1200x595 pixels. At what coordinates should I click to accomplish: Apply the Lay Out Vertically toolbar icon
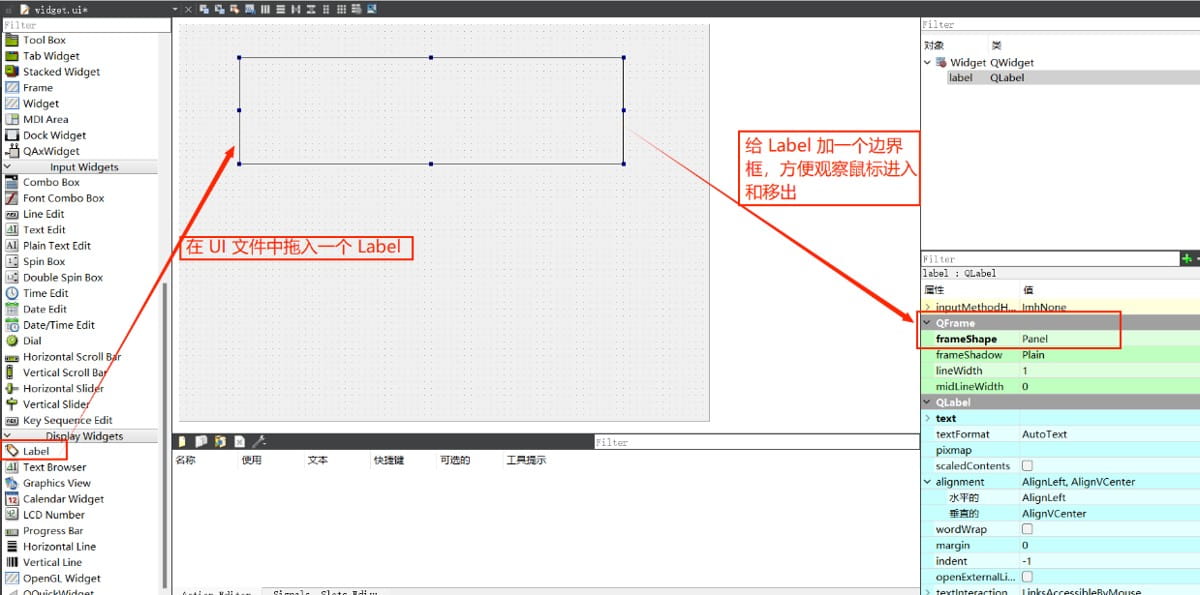tap(280, 9)
